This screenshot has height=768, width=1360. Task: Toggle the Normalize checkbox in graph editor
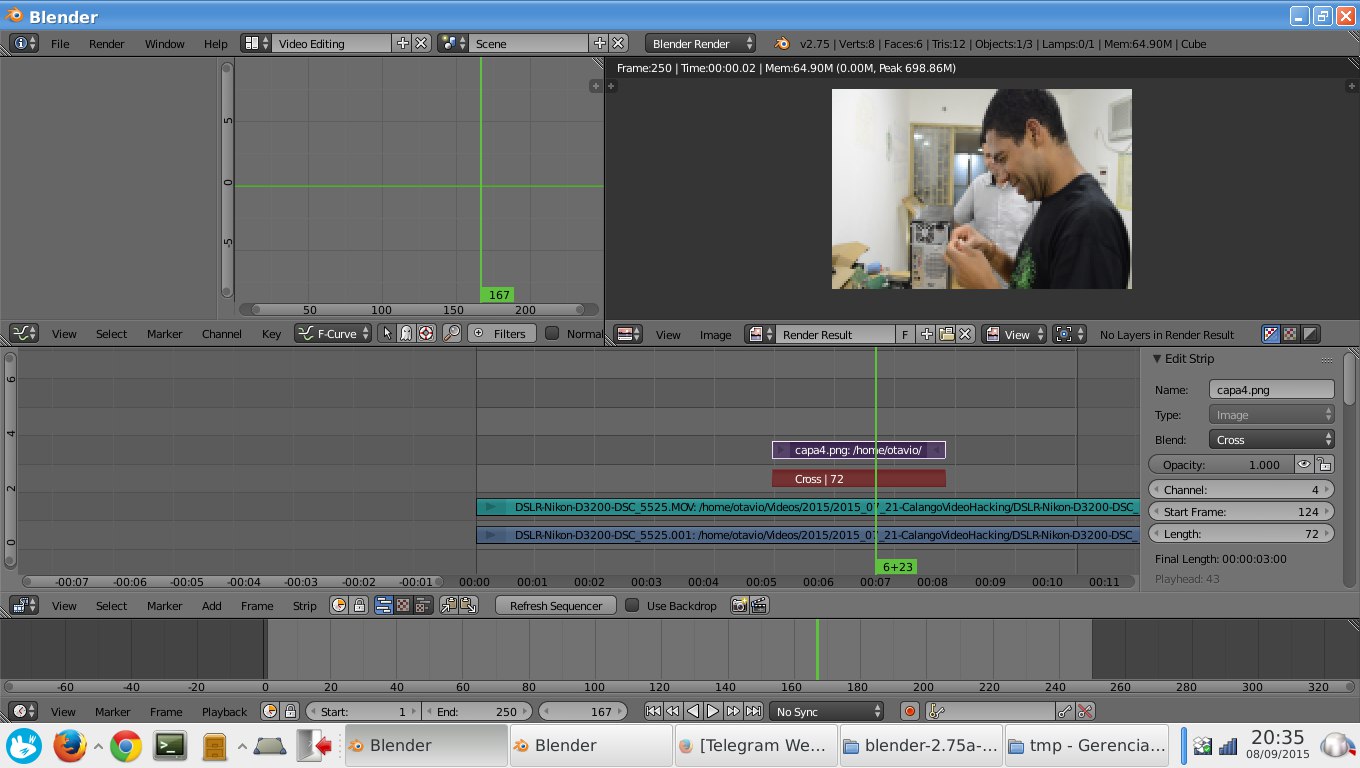pos(552,334)
